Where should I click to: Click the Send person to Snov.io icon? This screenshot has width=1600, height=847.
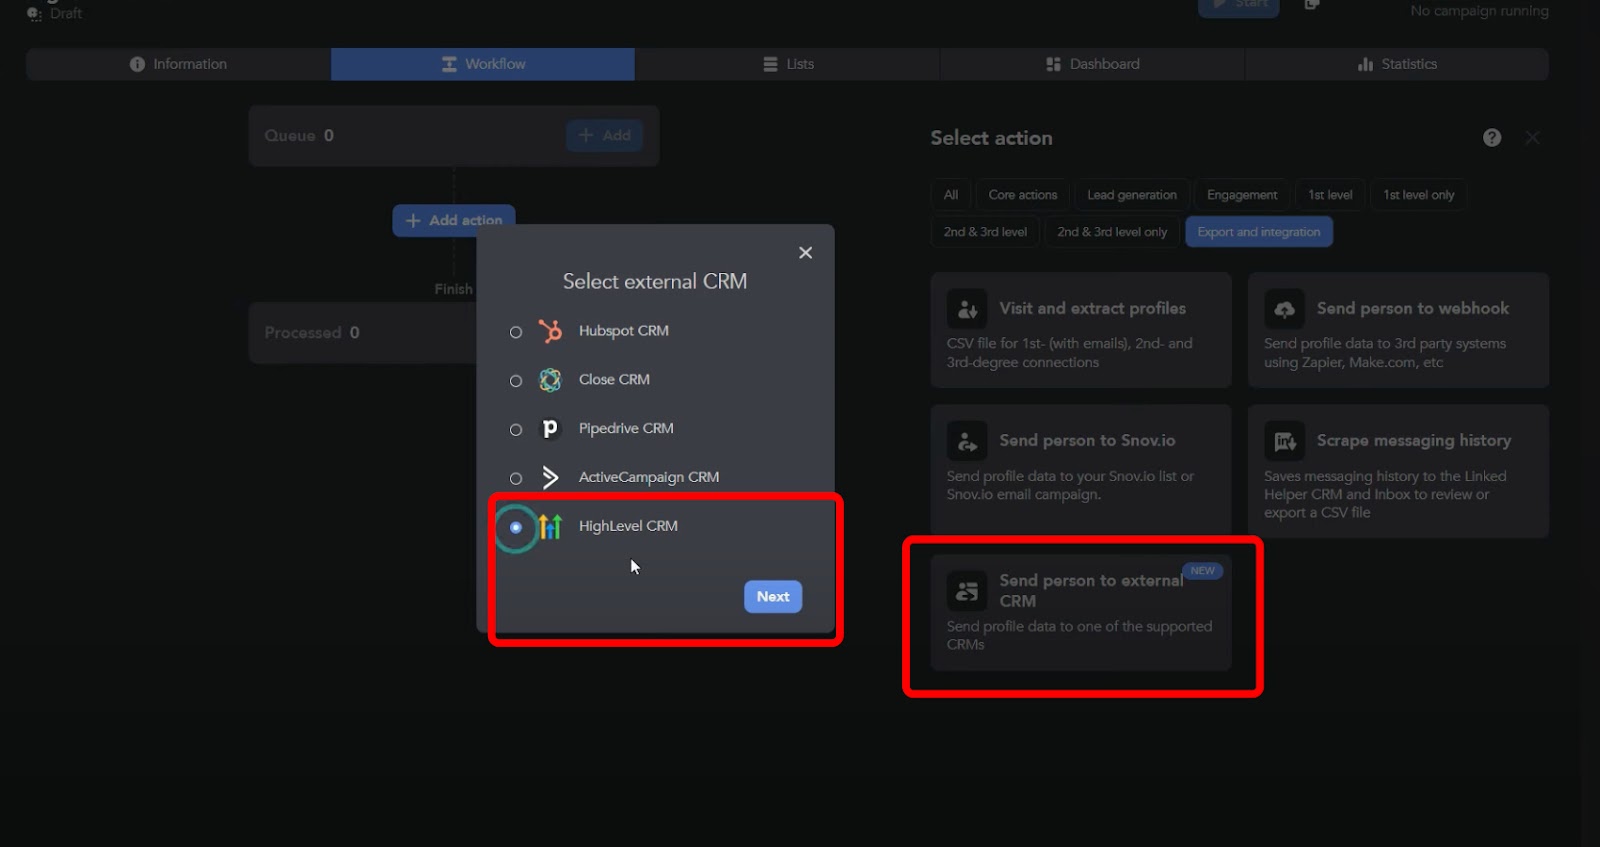click(x=967, y=441)
